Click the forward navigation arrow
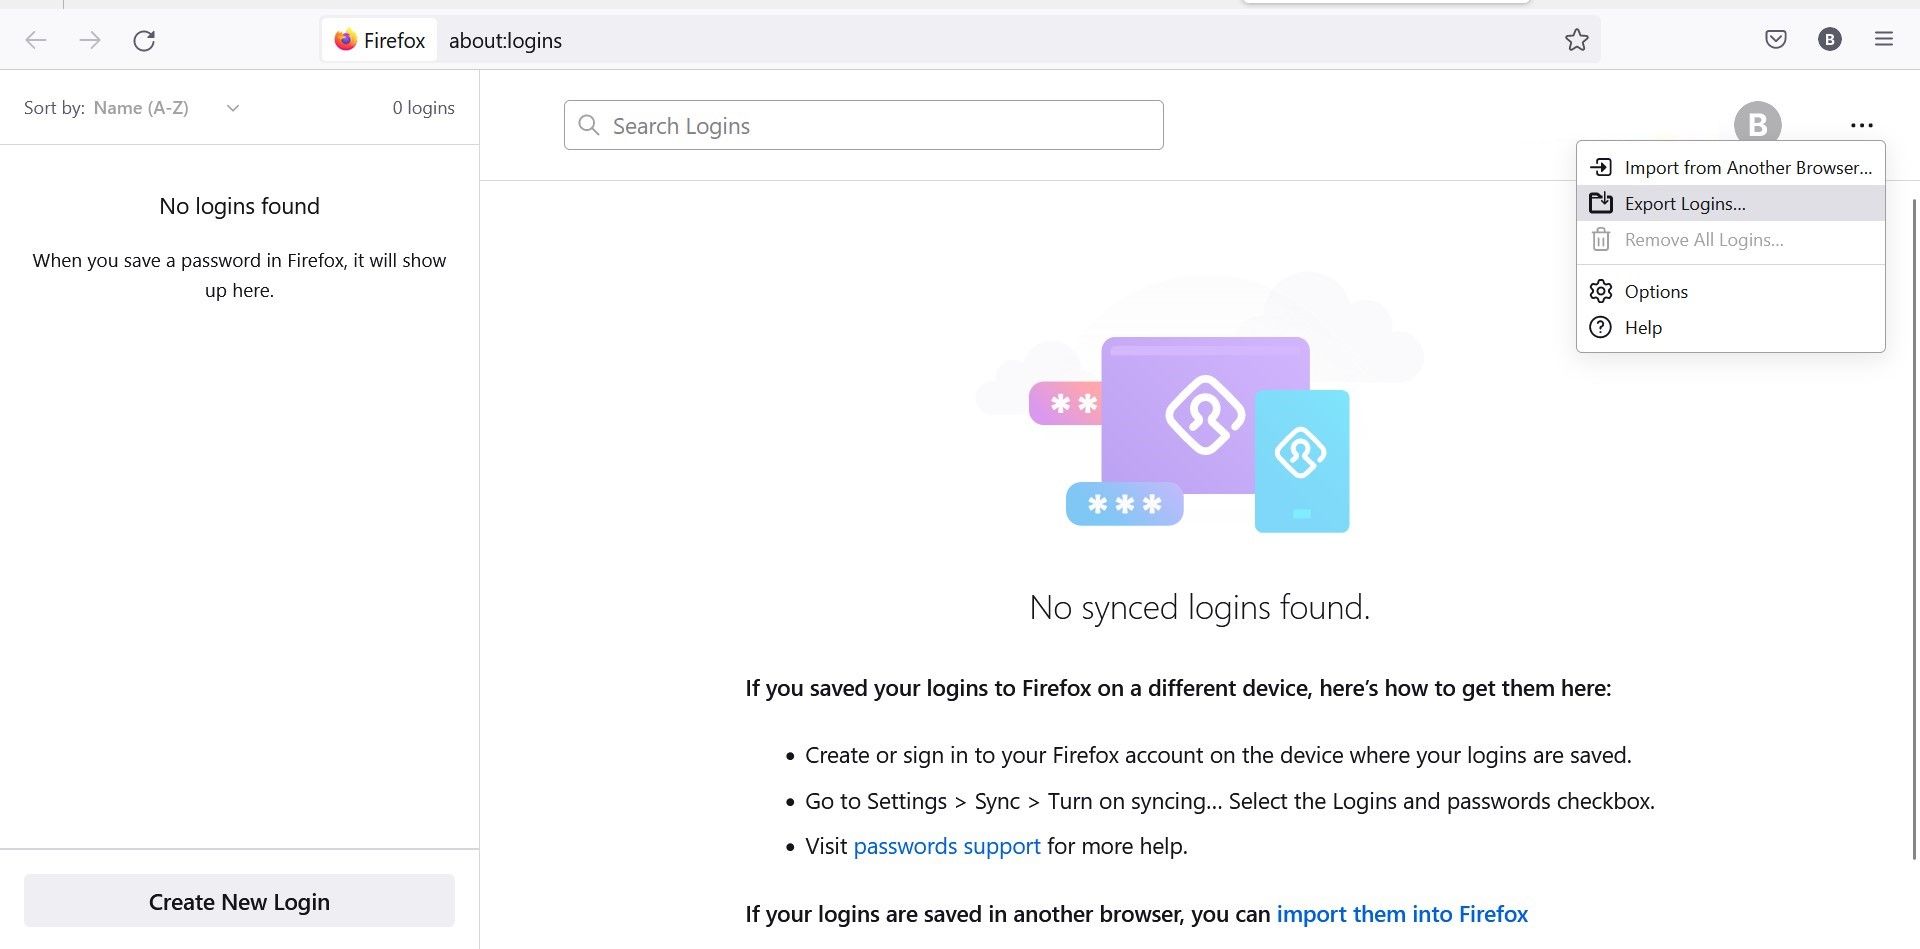 click(90, 40)
